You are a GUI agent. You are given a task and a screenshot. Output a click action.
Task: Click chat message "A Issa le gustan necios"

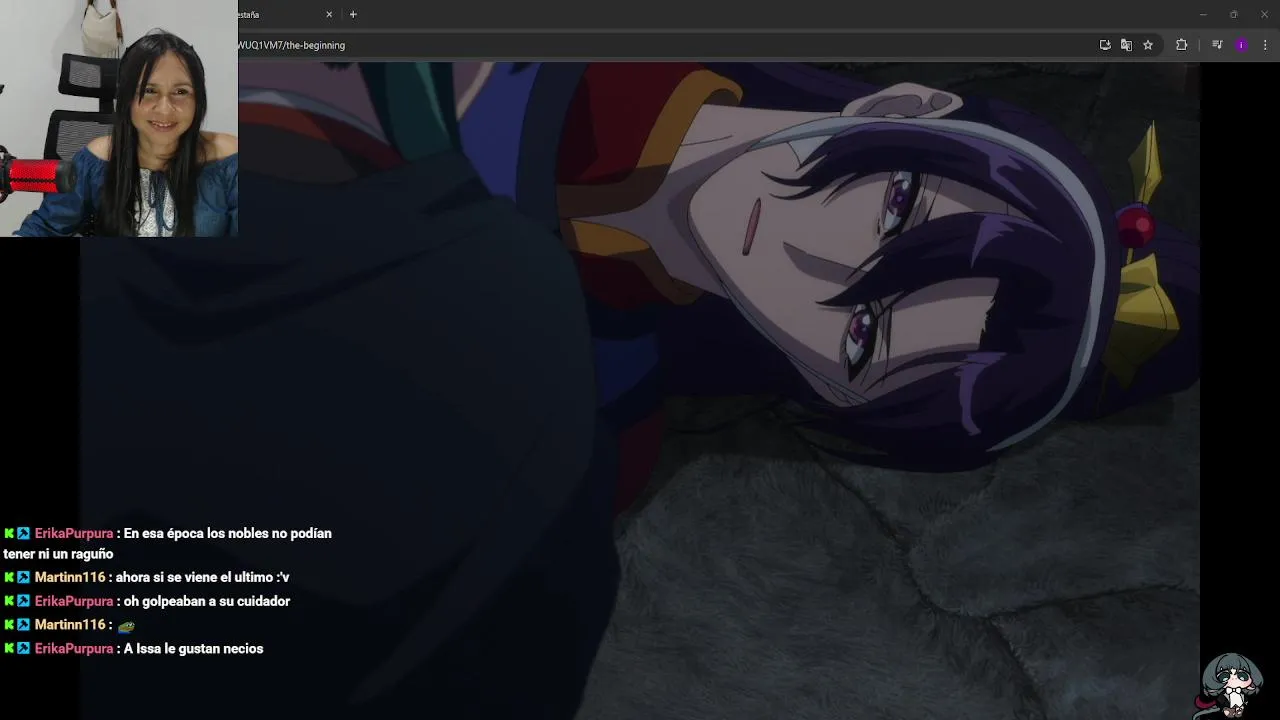click(193, 649)
